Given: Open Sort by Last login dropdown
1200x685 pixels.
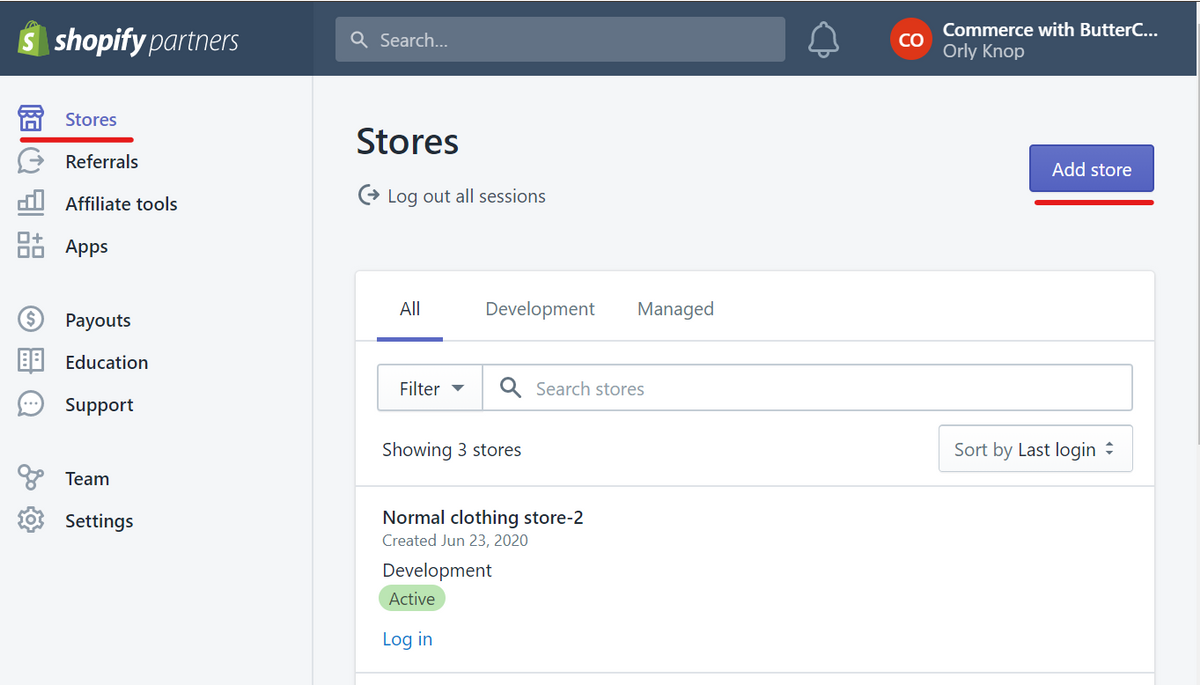Looking at the screenshot, I should click(x=1035, y=449).
